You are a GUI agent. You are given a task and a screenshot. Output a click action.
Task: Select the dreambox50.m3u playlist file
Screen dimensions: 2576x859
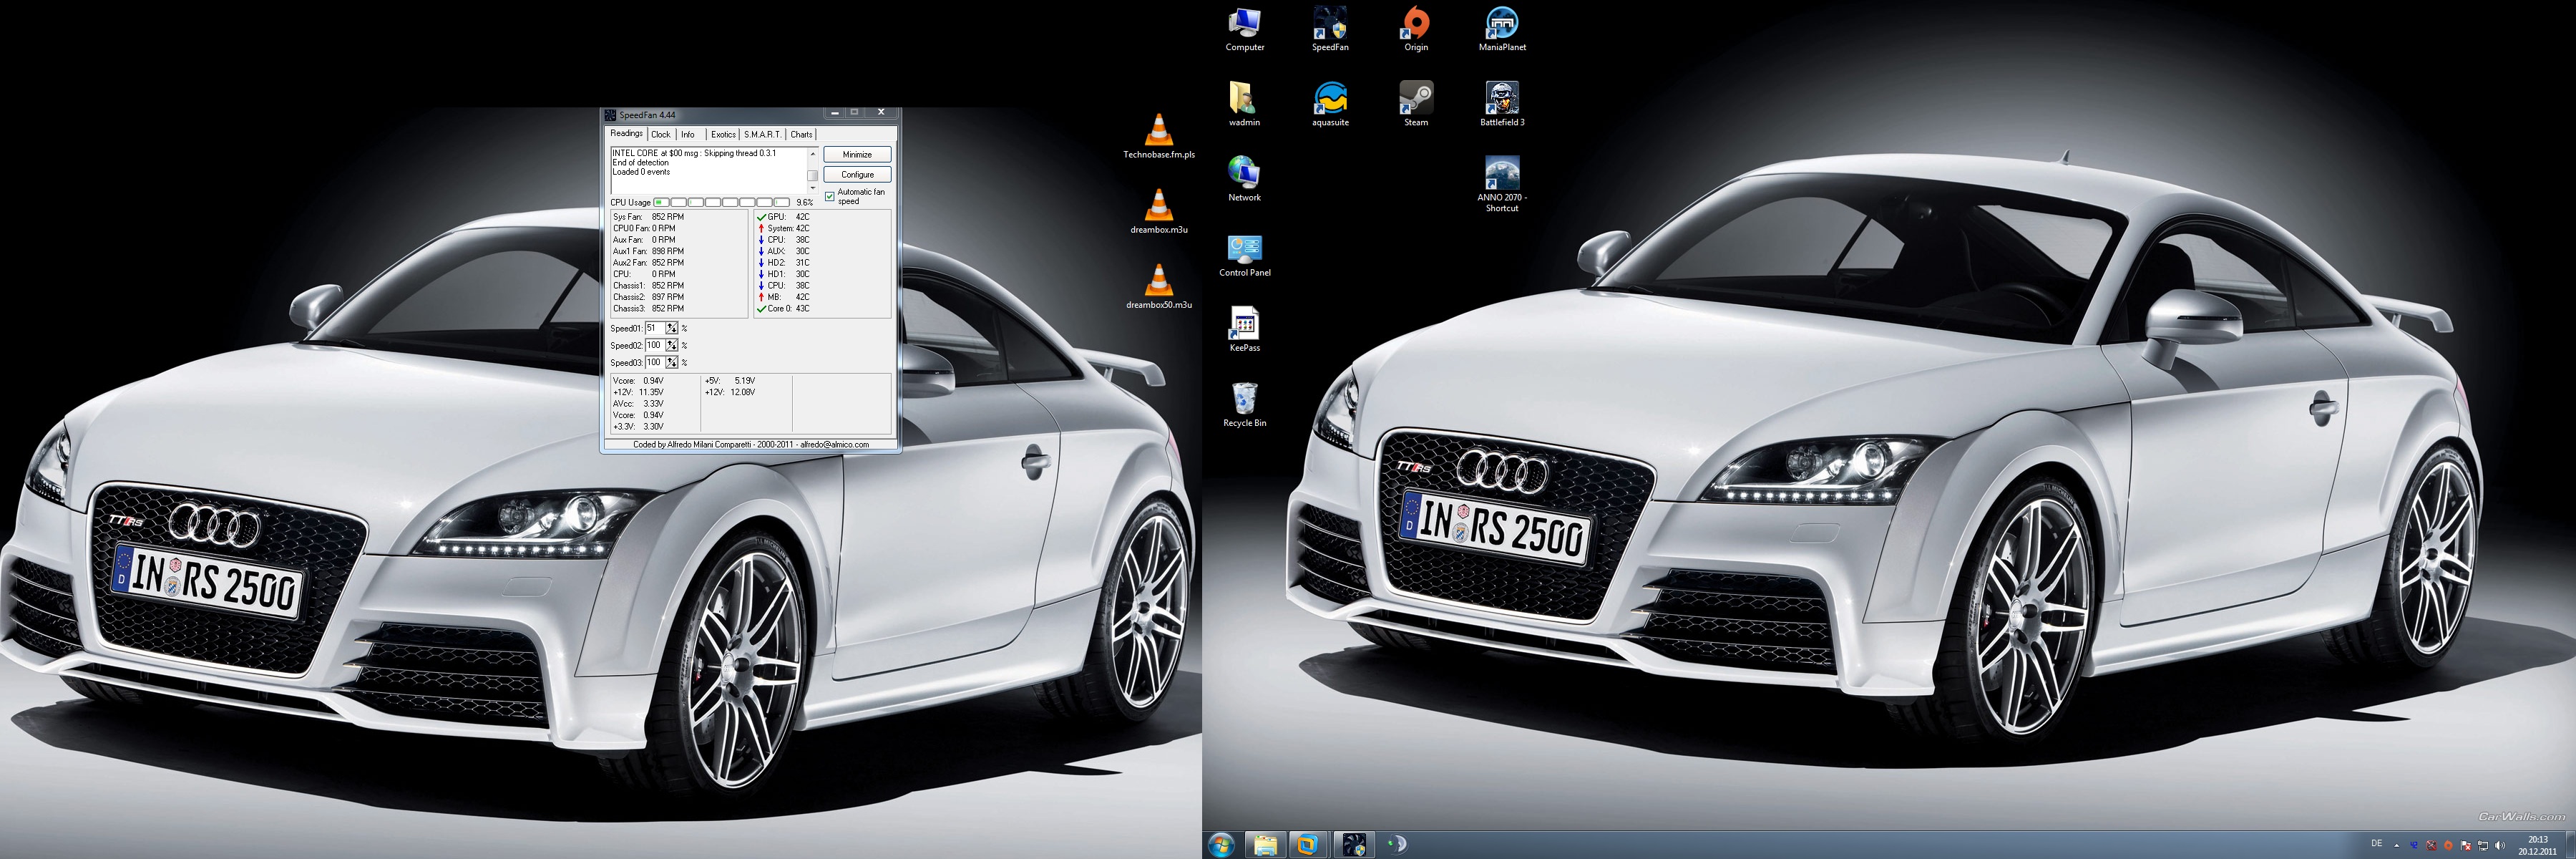pos(1159,287)
